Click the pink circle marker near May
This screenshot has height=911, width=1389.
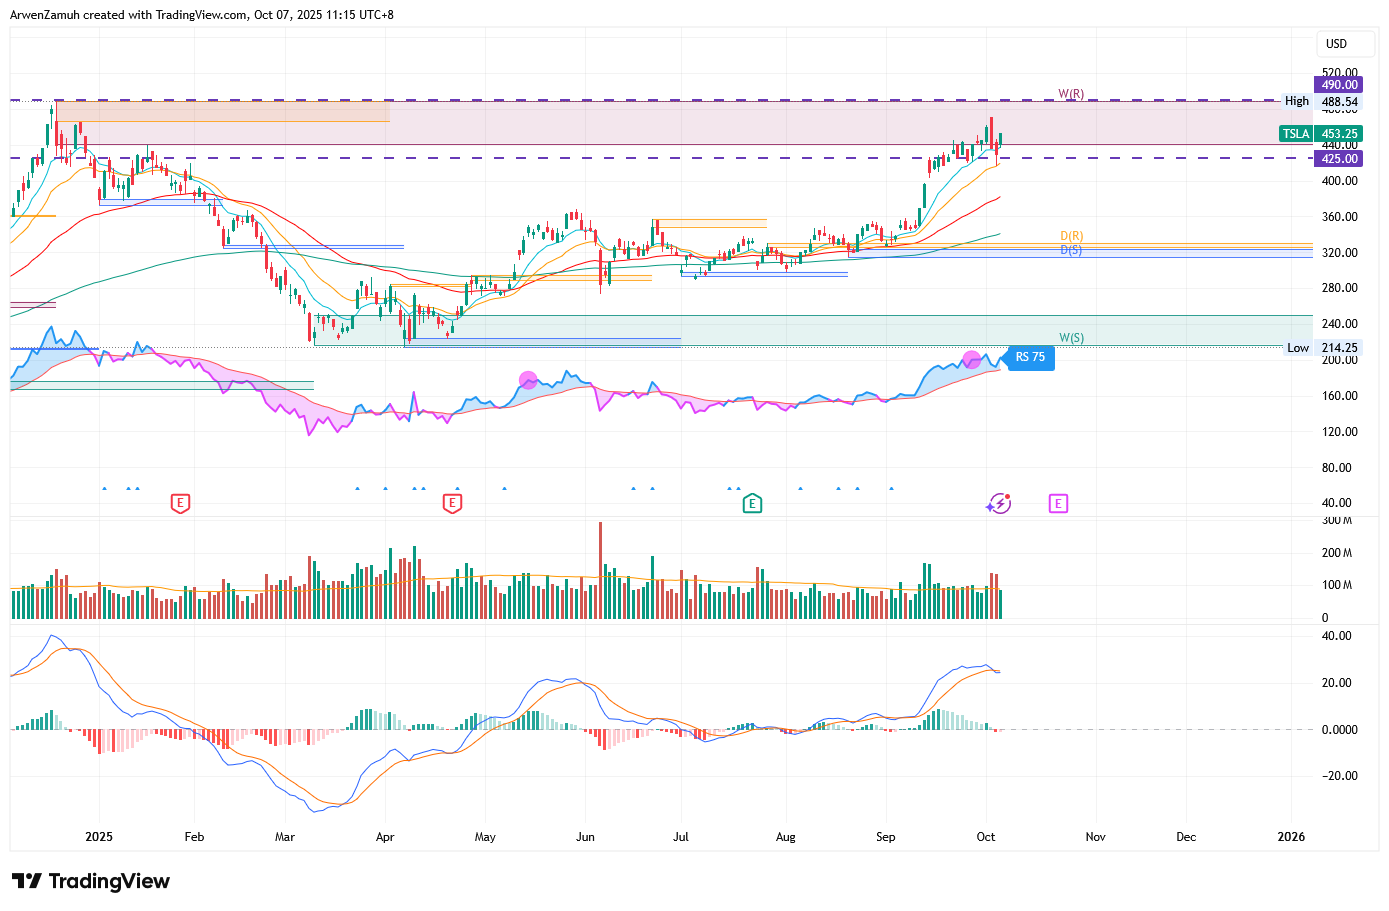coord(528,380)
